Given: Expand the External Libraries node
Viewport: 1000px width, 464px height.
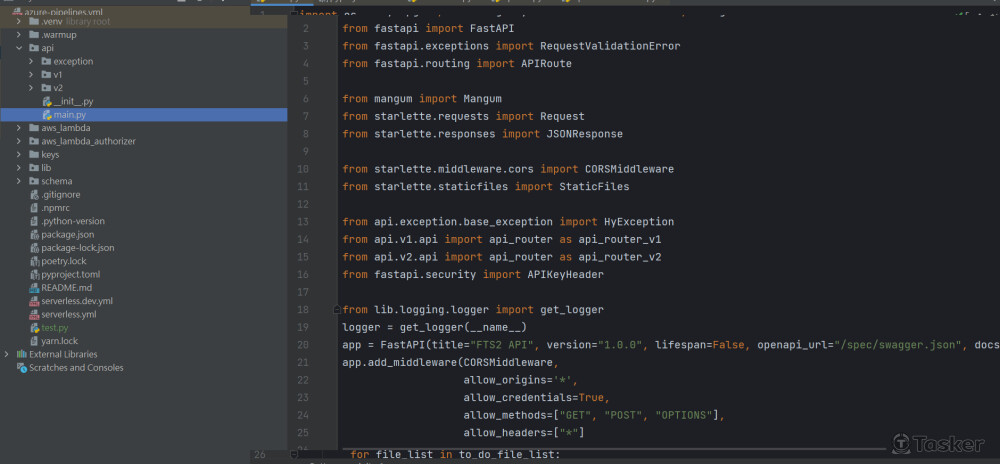Looking at the screenshot, I should [x=7, y=354].
